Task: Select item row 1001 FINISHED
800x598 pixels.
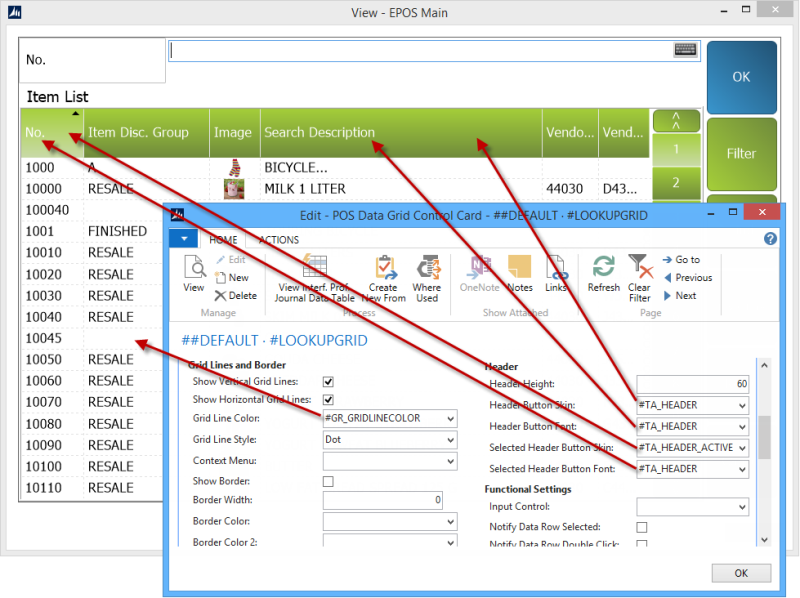Action: coord(92,231)
